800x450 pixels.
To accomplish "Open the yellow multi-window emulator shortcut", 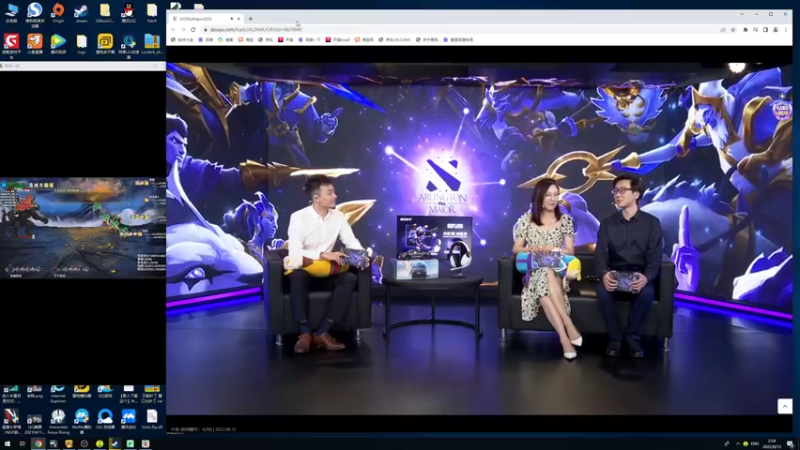I will [105, 41].
